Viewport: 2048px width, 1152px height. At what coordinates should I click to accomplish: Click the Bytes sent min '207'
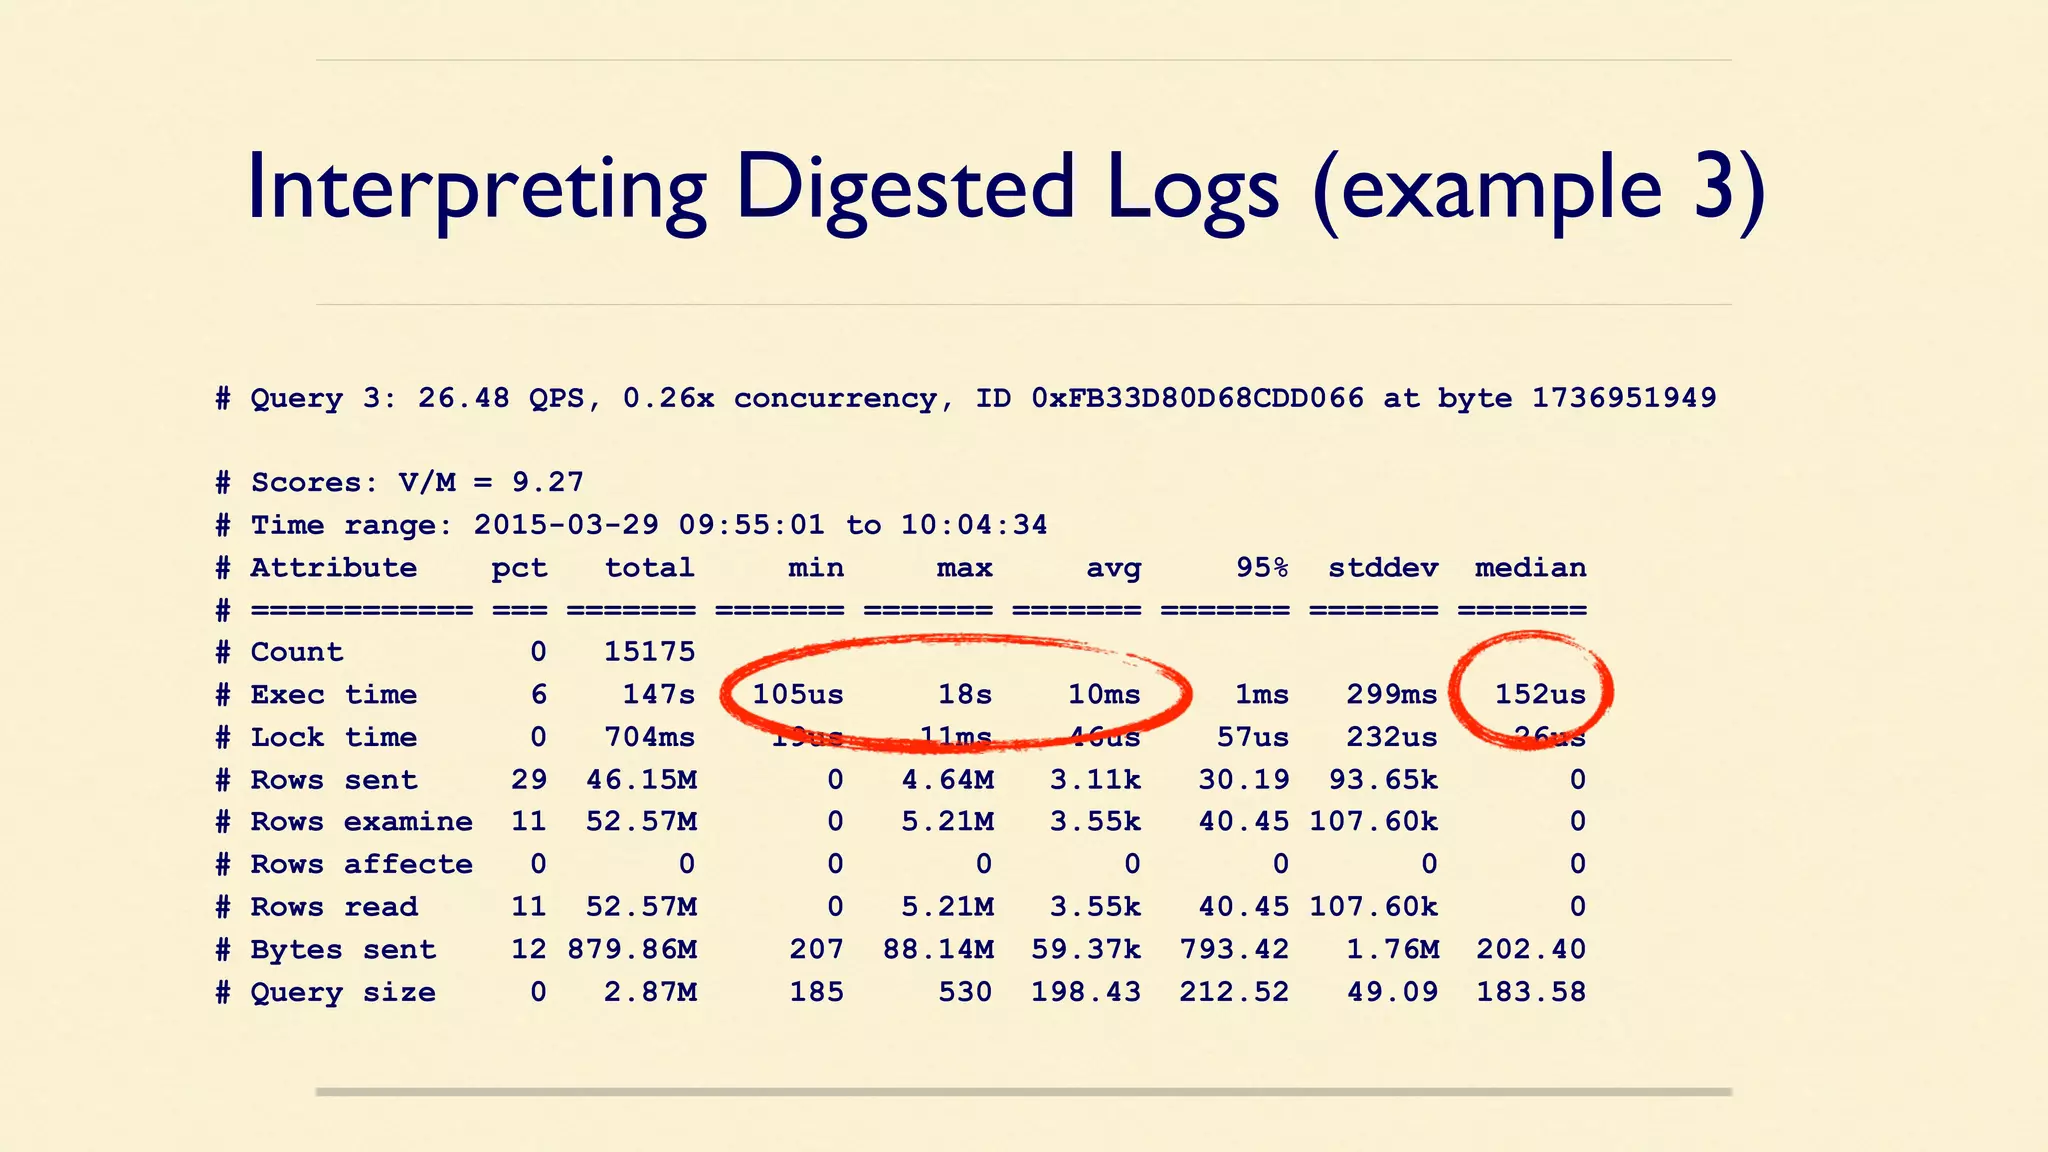click(816, 949)
